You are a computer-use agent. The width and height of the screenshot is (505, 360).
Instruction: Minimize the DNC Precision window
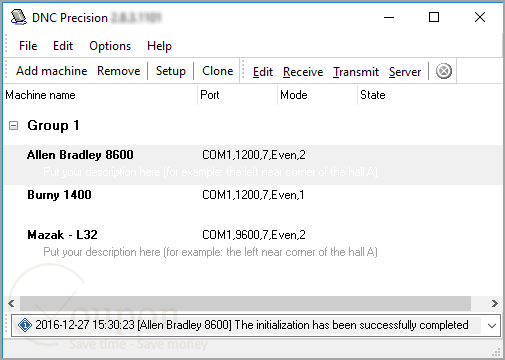click(x=389, y=17)
